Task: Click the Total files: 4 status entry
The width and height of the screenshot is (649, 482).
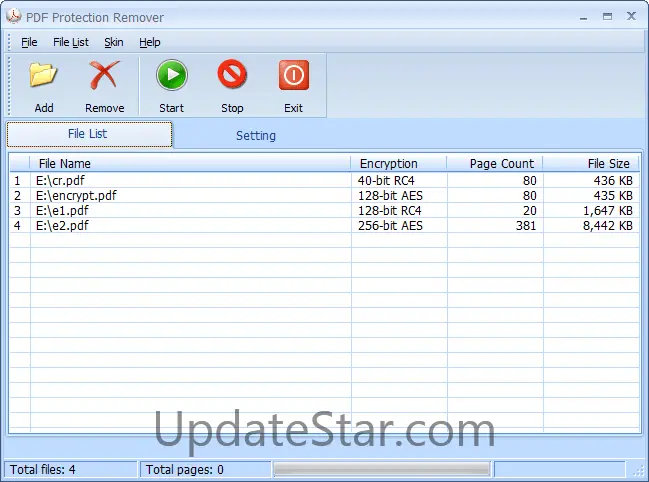Action: tap(70, 470)
